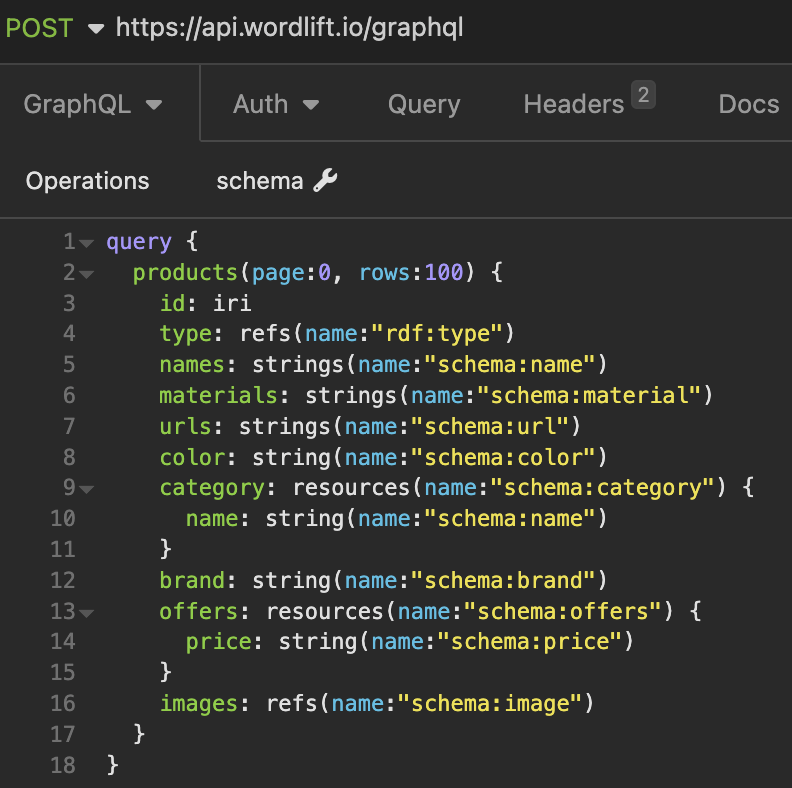
Task: Click line number 10 in the gutter
Action: [x=63, y=519]
